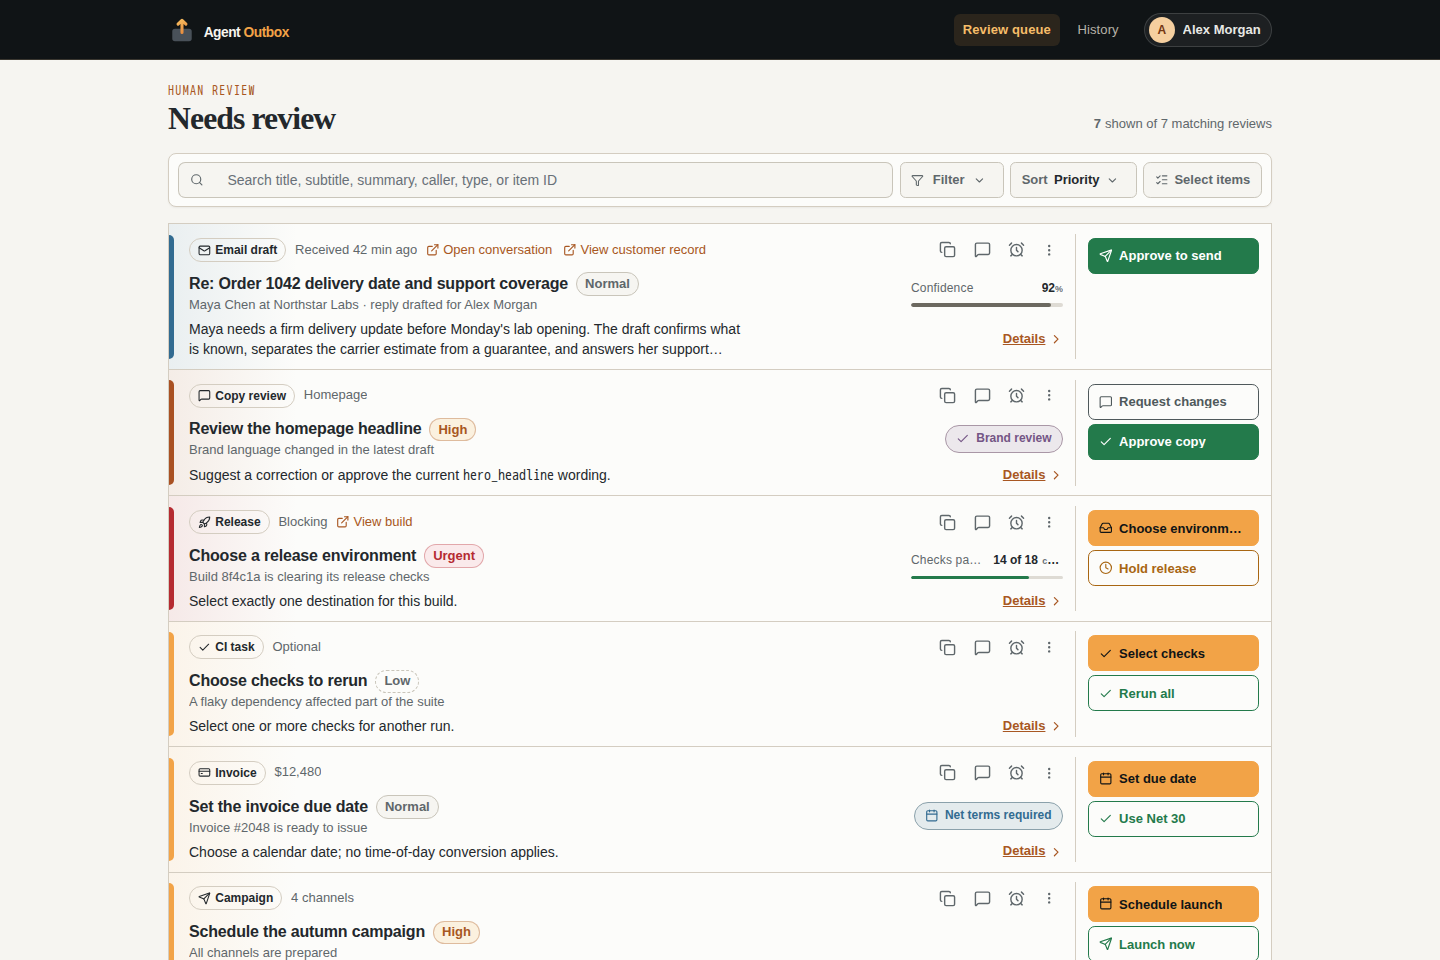Approve copy for homepage headline
Viewport: 1440px width, 960px height.
tap(1173, 442)
